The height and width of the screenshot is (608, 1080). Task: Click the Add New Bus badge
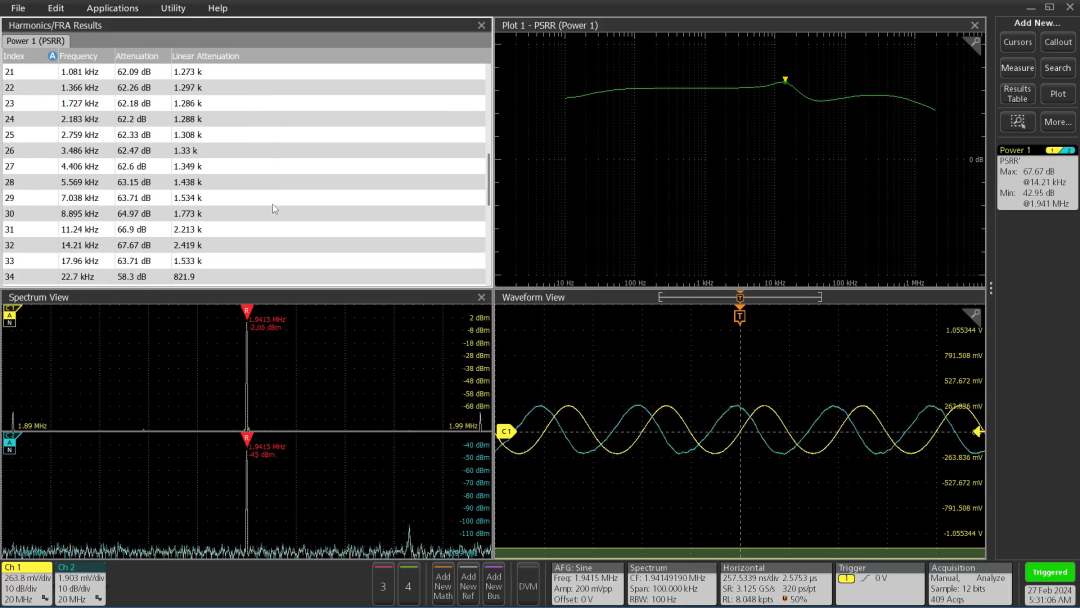[494, 585]
